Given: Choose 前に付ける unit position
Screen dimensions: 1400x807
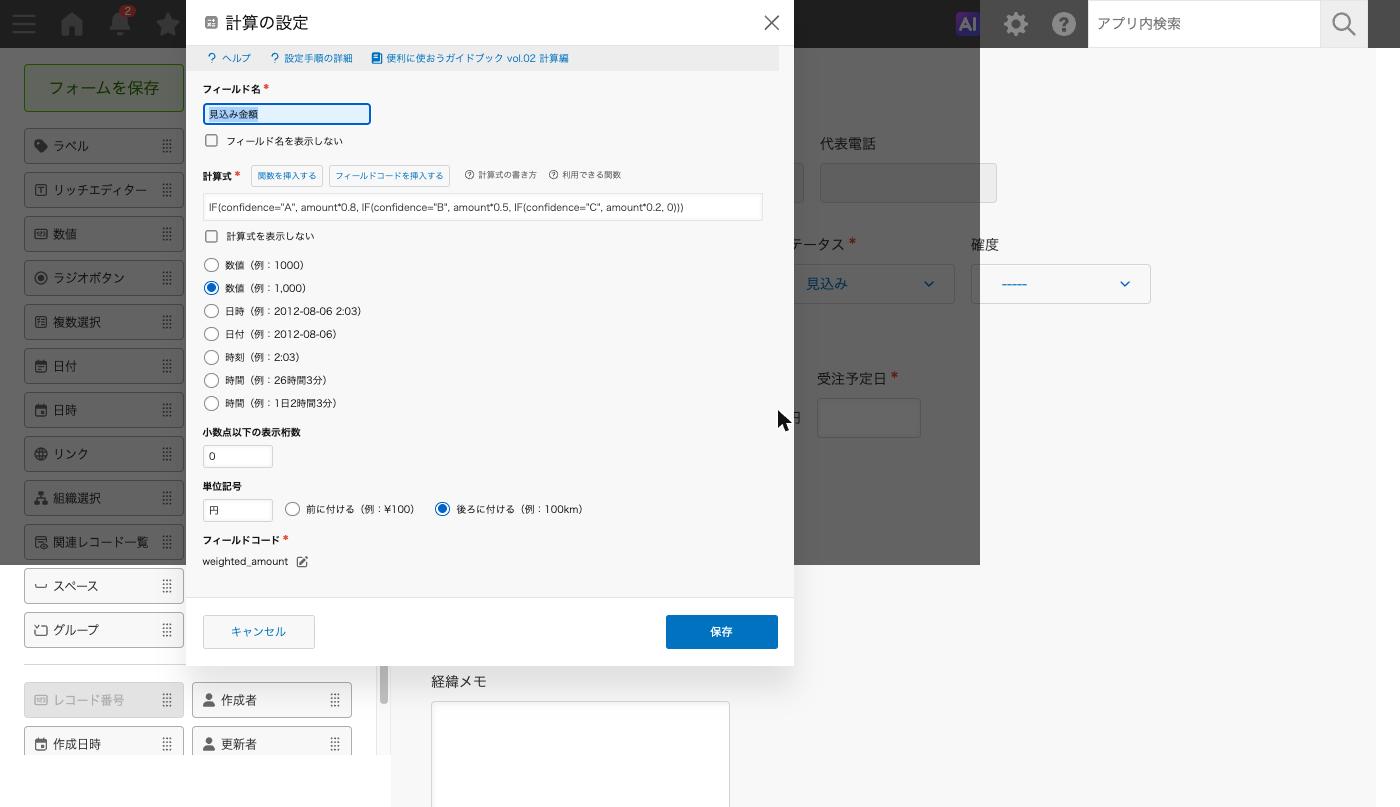Looking at the screenshot, I should (292, 509).
